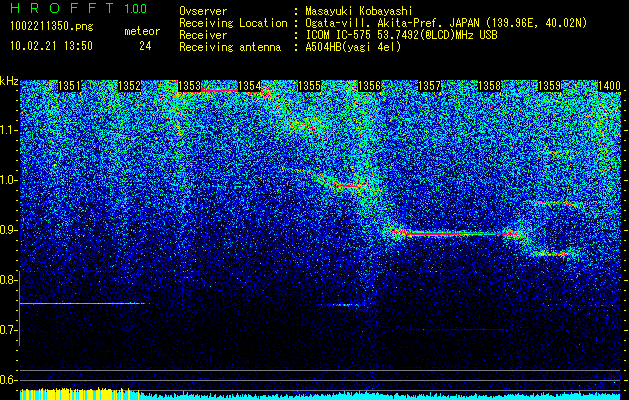Click the meteor count label
Image resolution: width=629 pixels, height=400 pixels.
pos(142,31)
